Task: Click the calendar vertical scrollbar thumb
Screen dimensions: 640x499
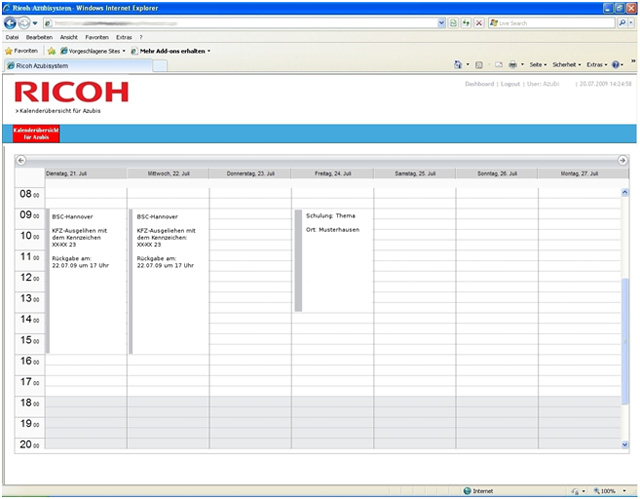Action: pos(625,341)
